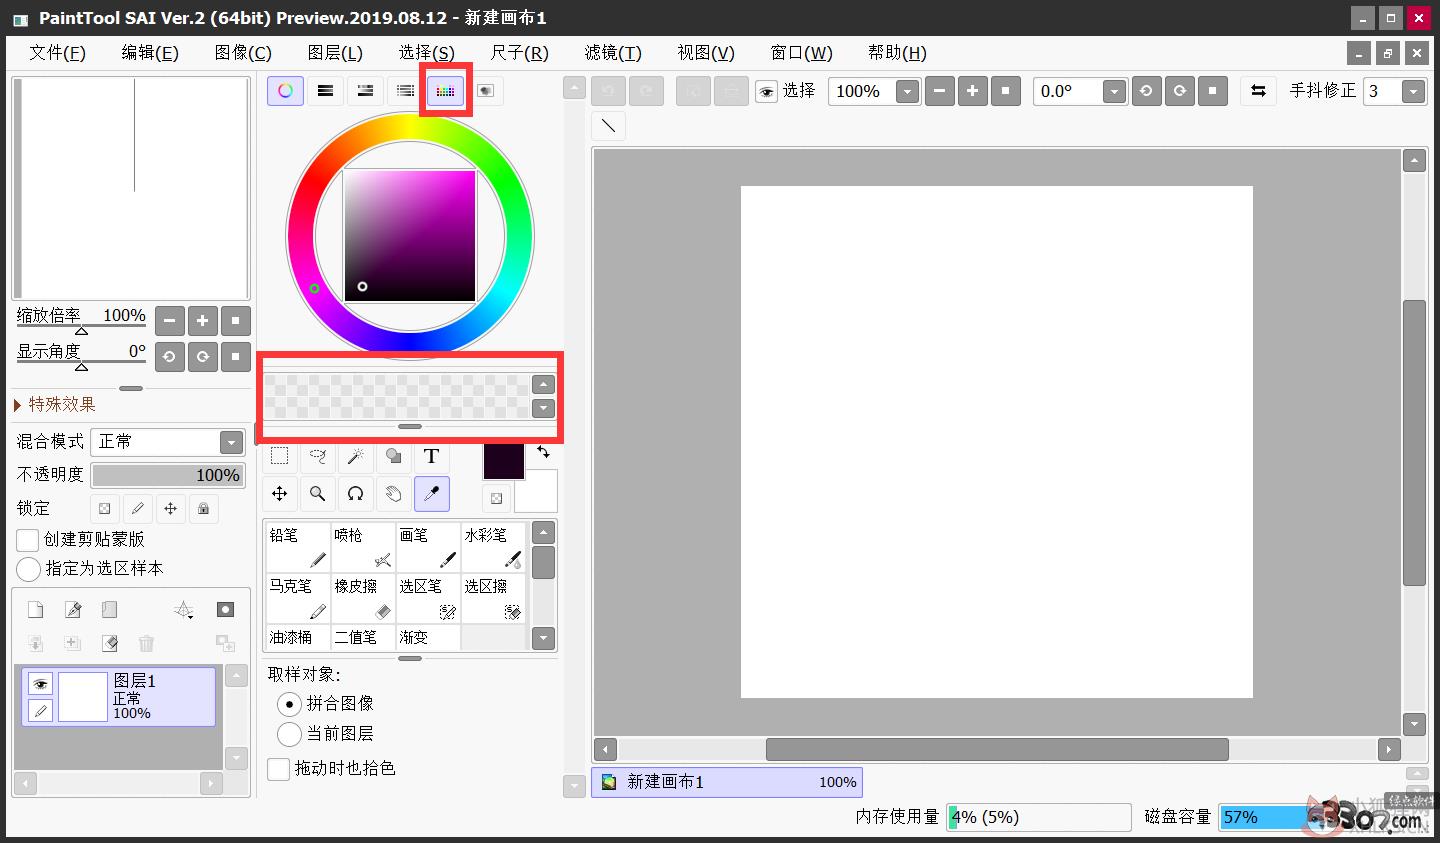Add a layer mask

(225, 610)
